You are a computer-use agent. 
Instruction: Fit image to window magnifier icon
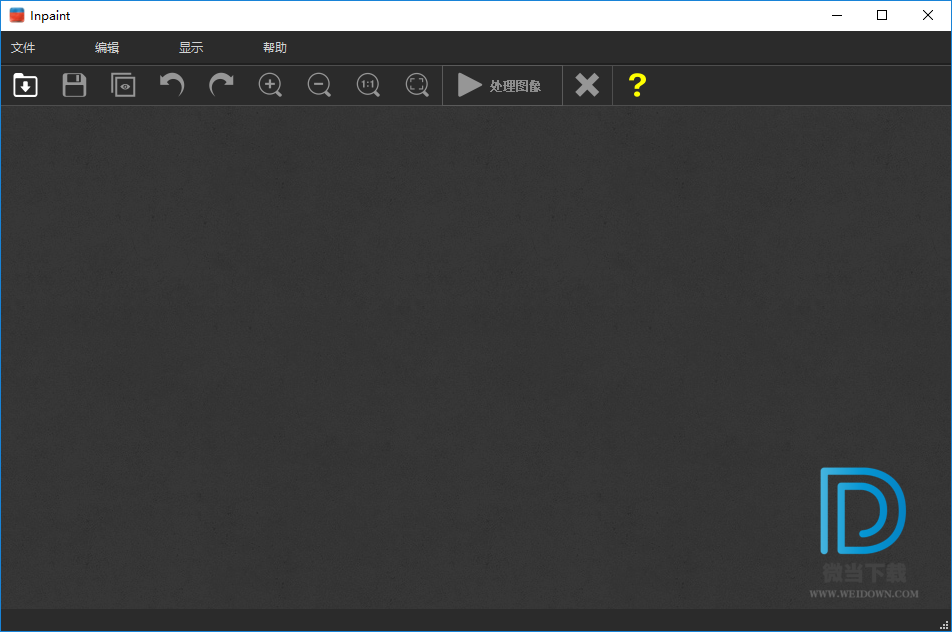point(417,85)
